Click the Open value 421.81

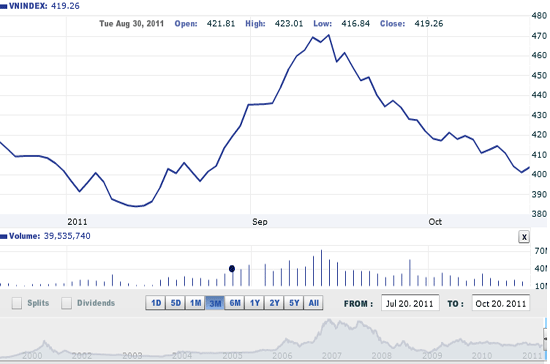[221, 23]
